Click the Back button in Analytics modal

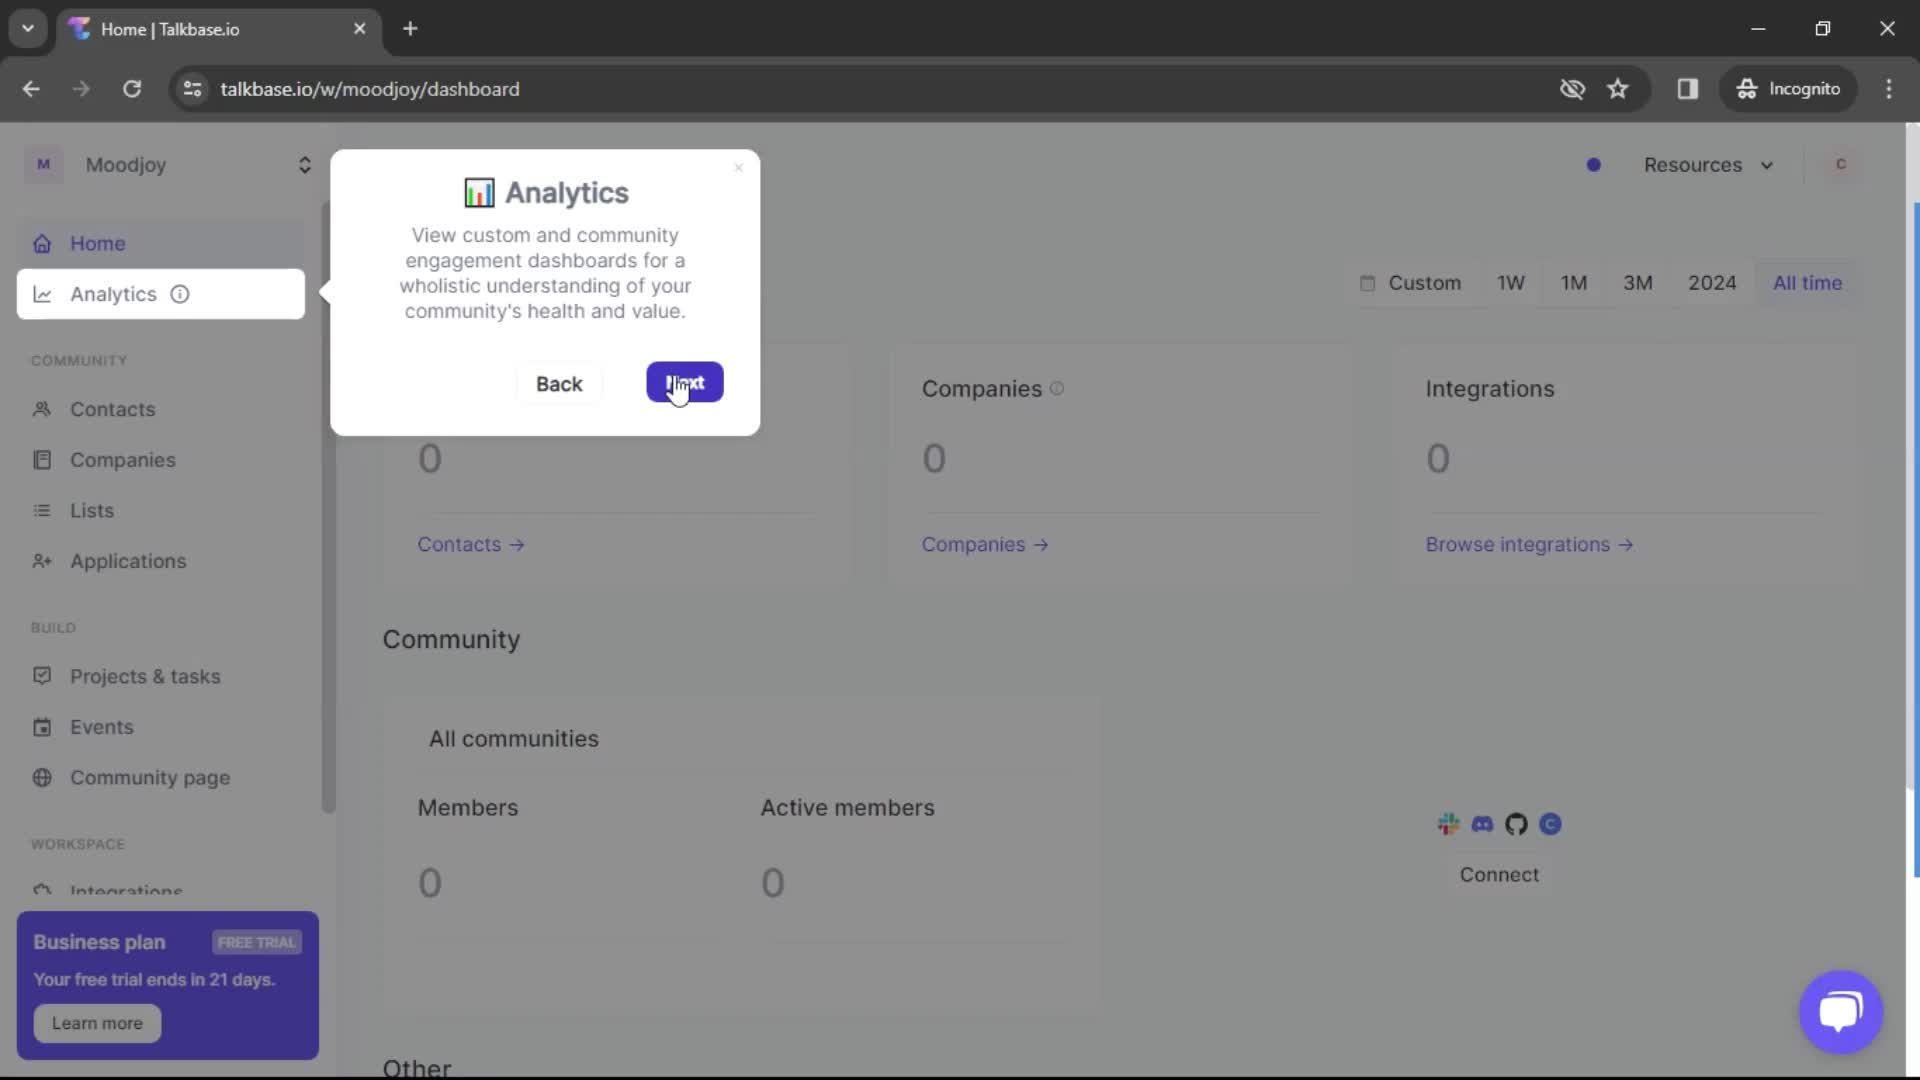pos(558,382)
